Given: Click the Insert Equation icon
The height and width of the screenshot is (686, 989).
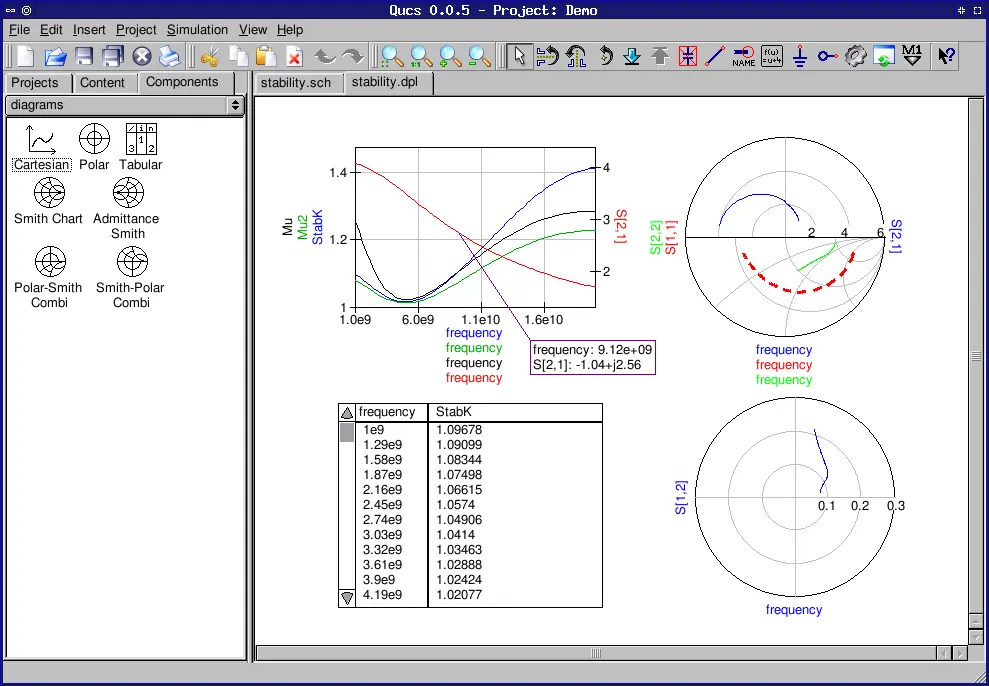Looking at the screenshot, I should coord(772,56).
